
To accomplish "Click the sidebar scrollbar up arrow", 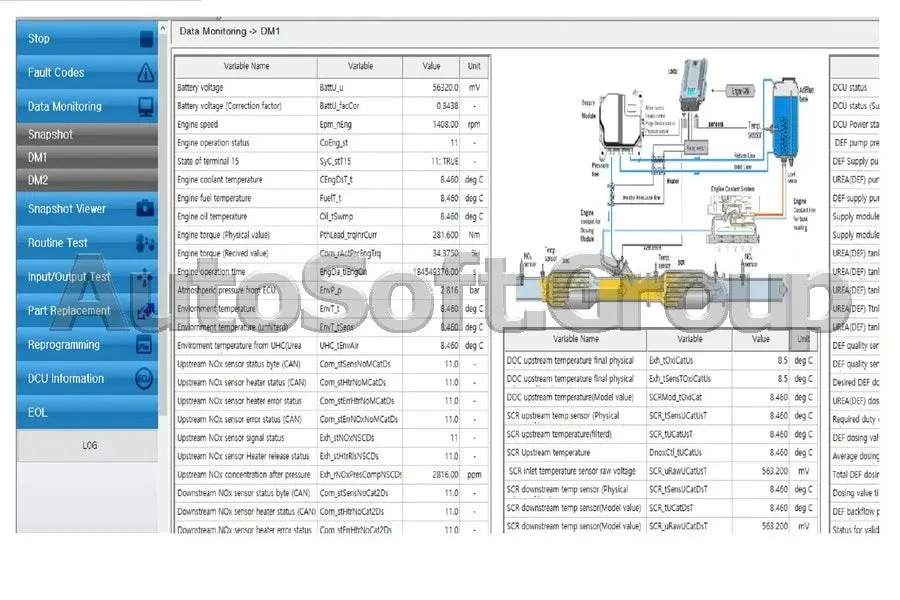I will click(163, 28).
